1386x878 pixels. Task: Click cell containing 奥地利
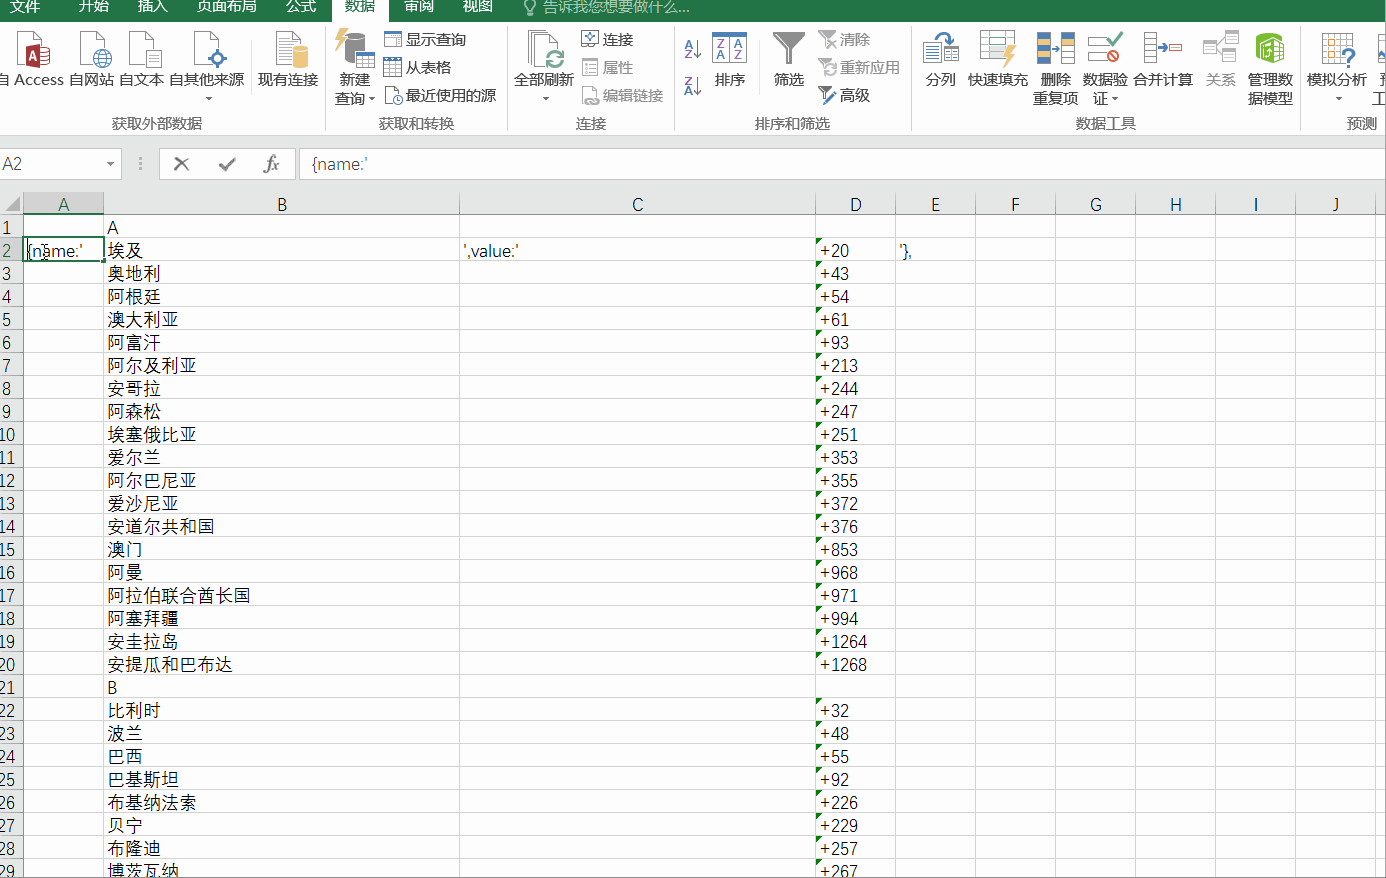coord(282,273)
